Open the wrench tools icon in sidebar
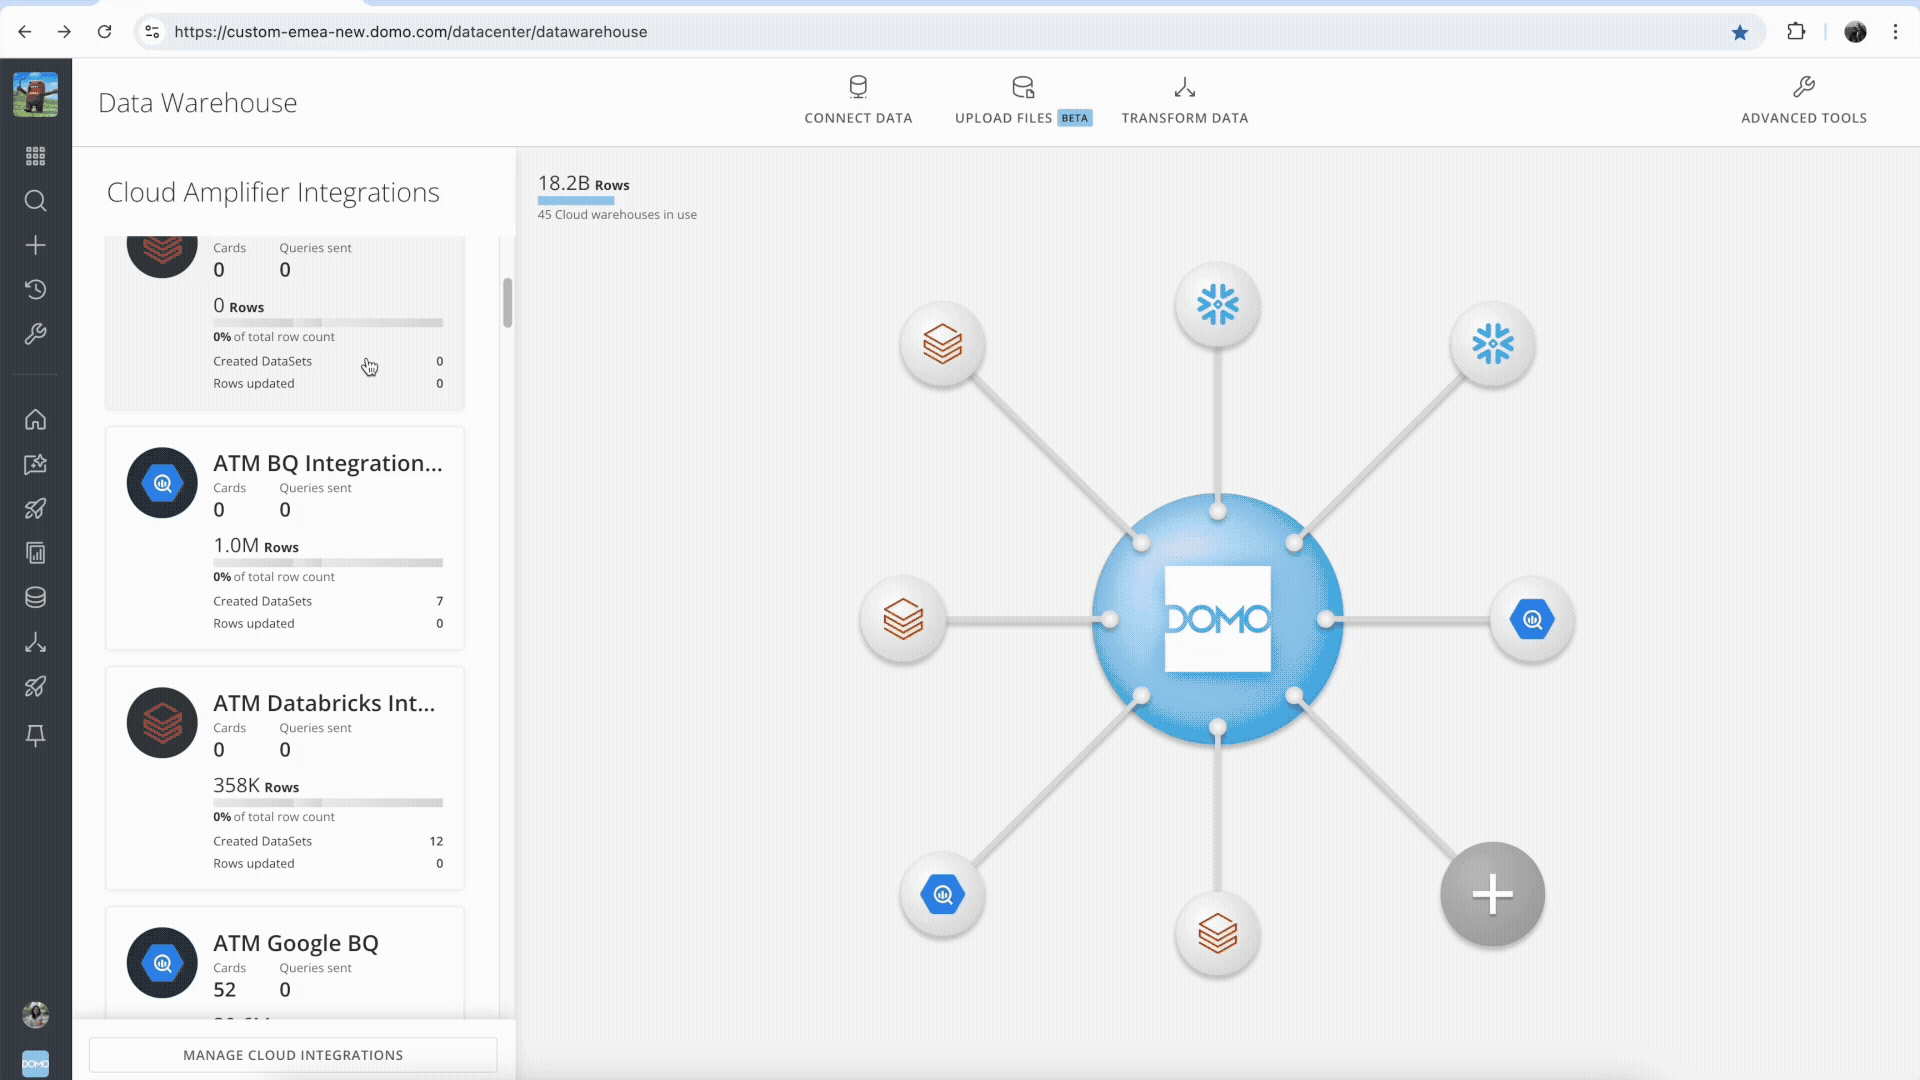Screen dimensions: 1920x1080 click(35, 334)
